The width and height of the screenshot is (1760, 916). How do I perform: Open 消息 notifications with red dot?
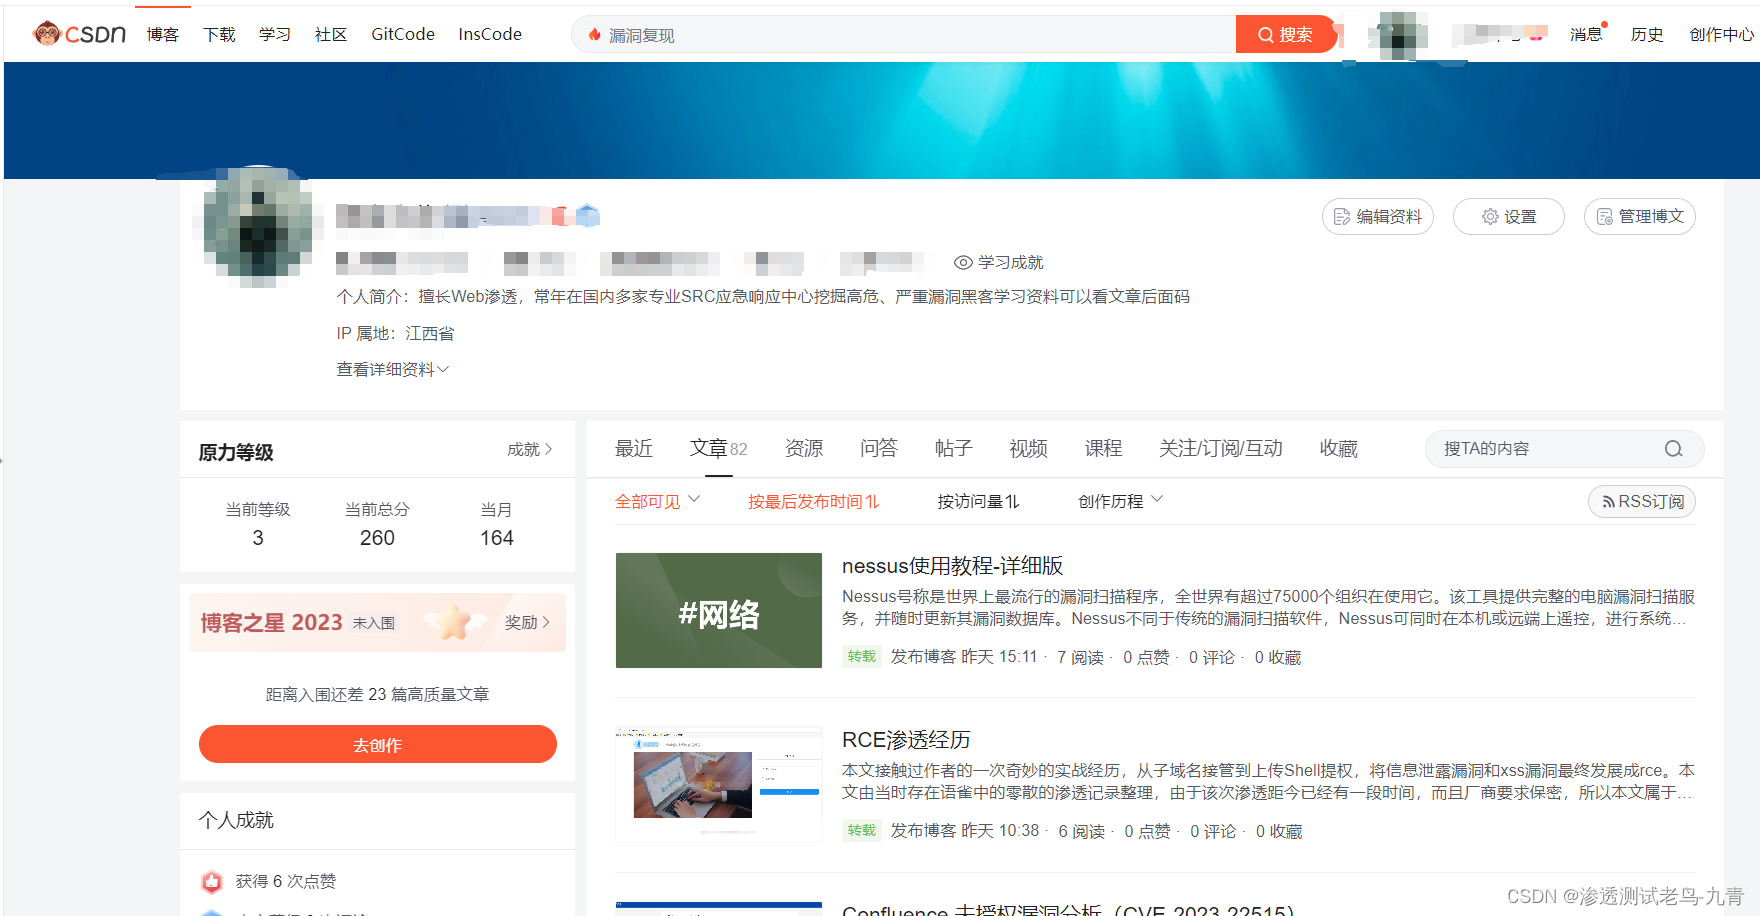click(1587, 34)
